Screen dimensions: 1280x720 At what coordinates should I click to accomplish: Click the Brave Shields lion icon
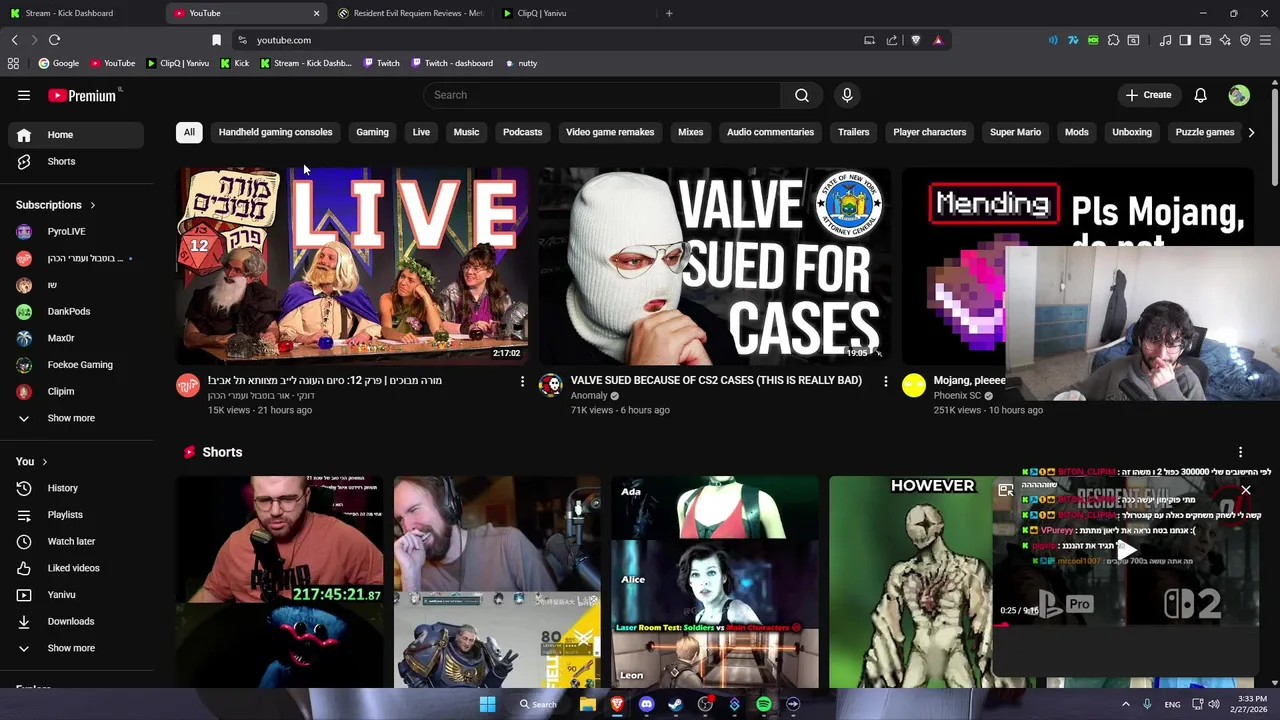pyautogui.click(x=915, y=40)
